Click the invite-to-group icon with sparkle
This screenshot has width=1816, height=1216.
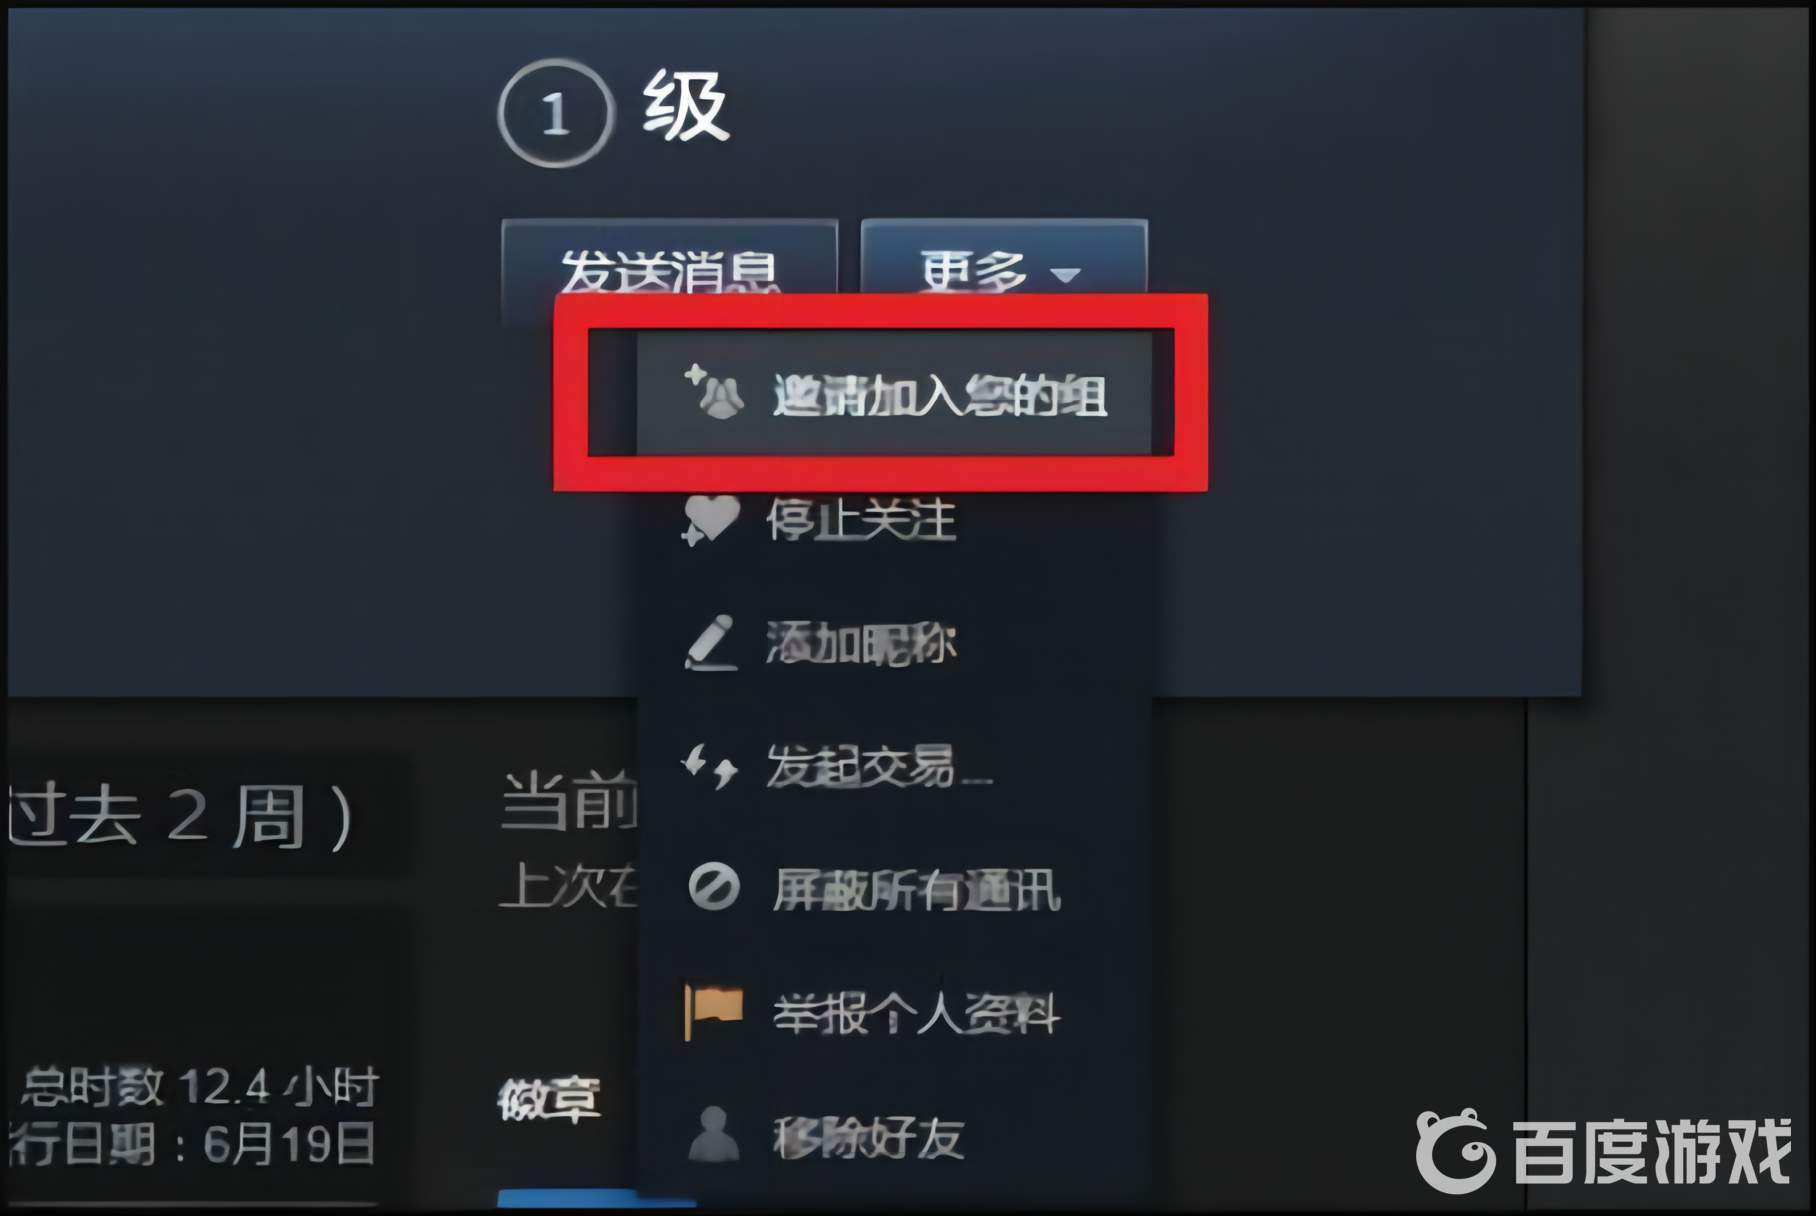[x=713, y=391]
